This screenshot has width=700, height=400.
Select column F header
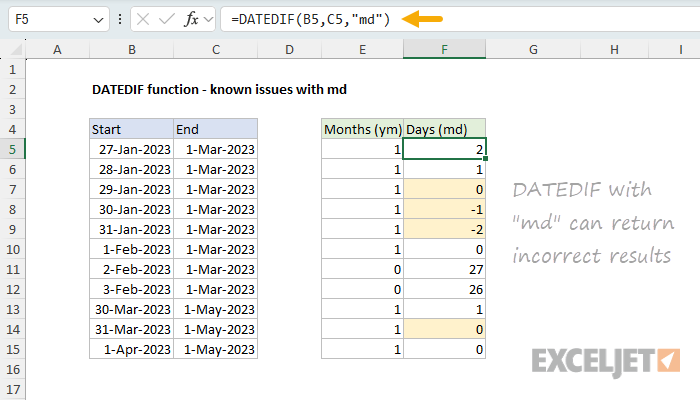[x=444, y=49]
